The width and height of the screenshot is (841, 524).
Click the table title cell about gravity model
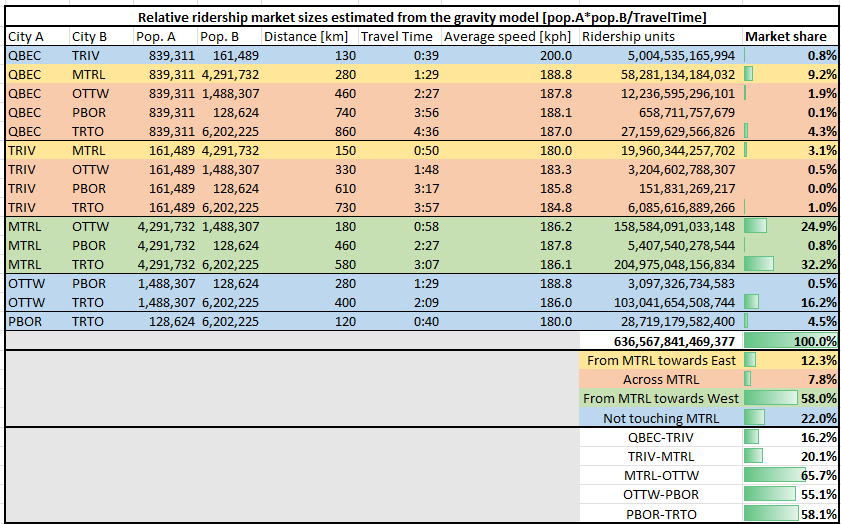click(x=420, y=17)
